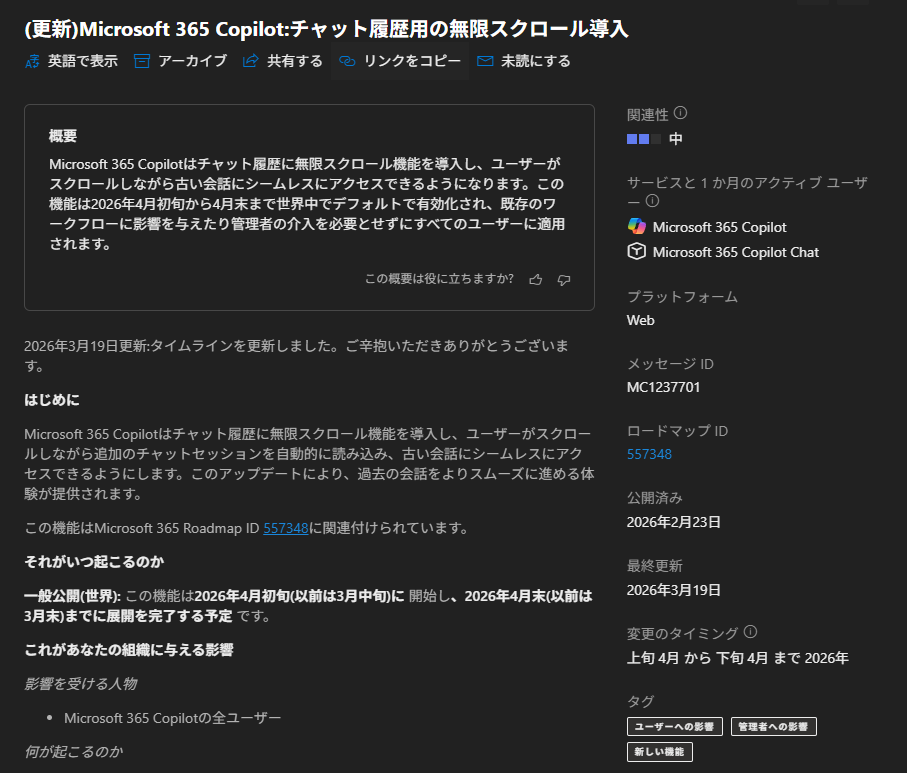
Task: Click the translate icon for 英語で表示
Action: coord(32,61)
